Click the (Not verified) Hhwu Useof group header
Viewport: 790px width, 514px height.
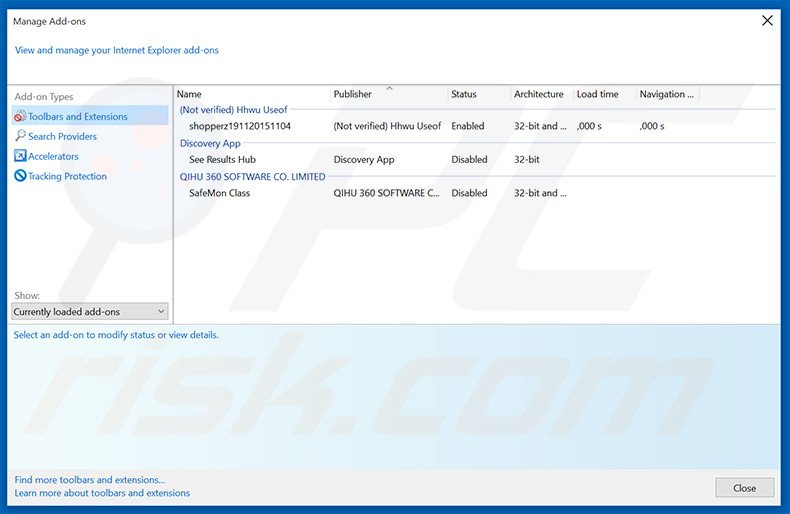[x=233, y=110]
